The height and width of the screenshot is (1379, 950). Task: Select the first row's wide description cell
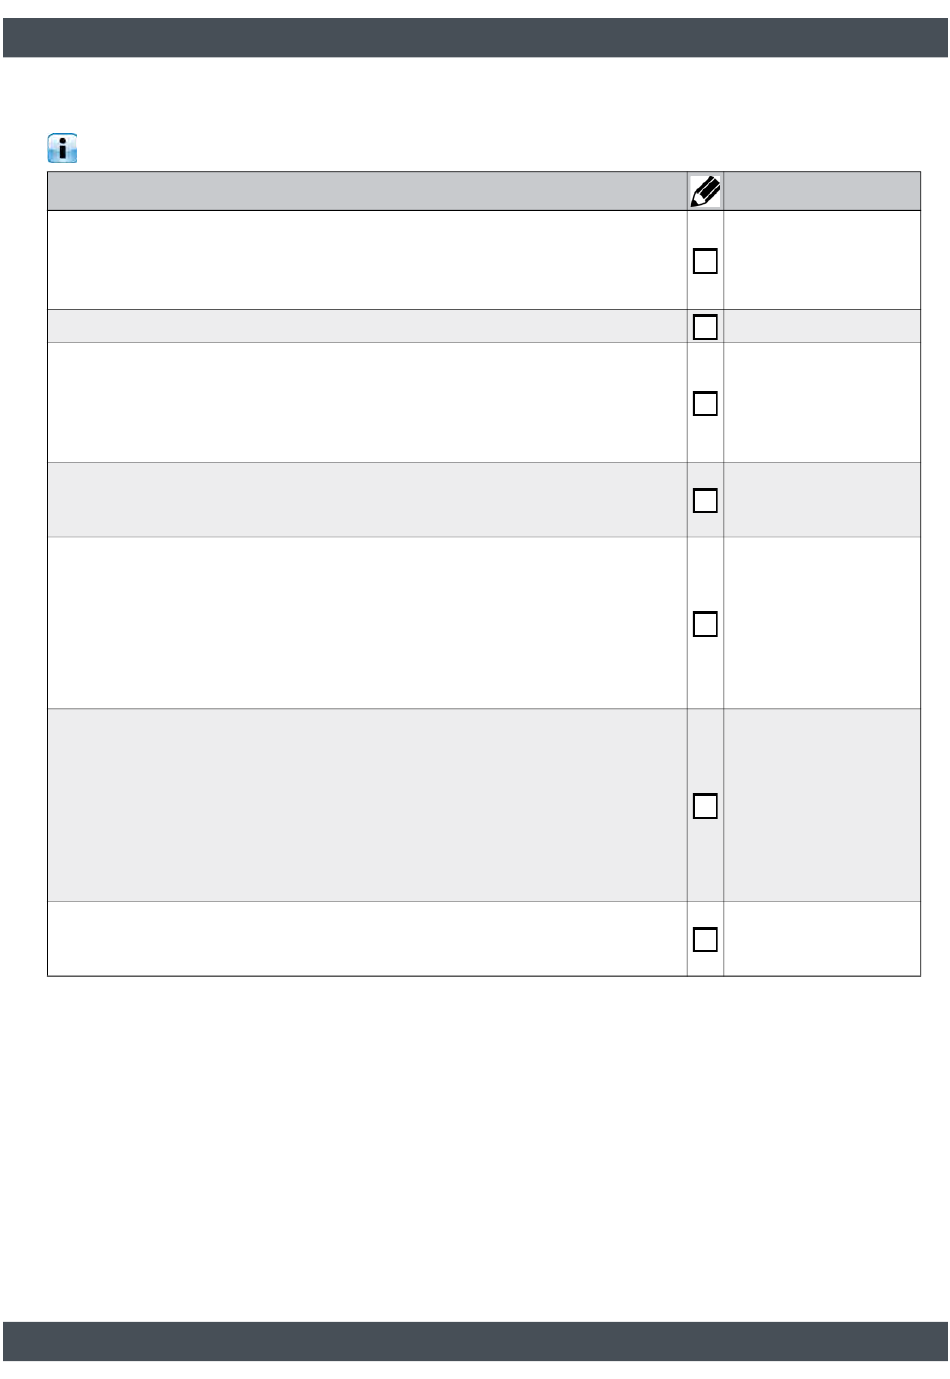point(367,260)
